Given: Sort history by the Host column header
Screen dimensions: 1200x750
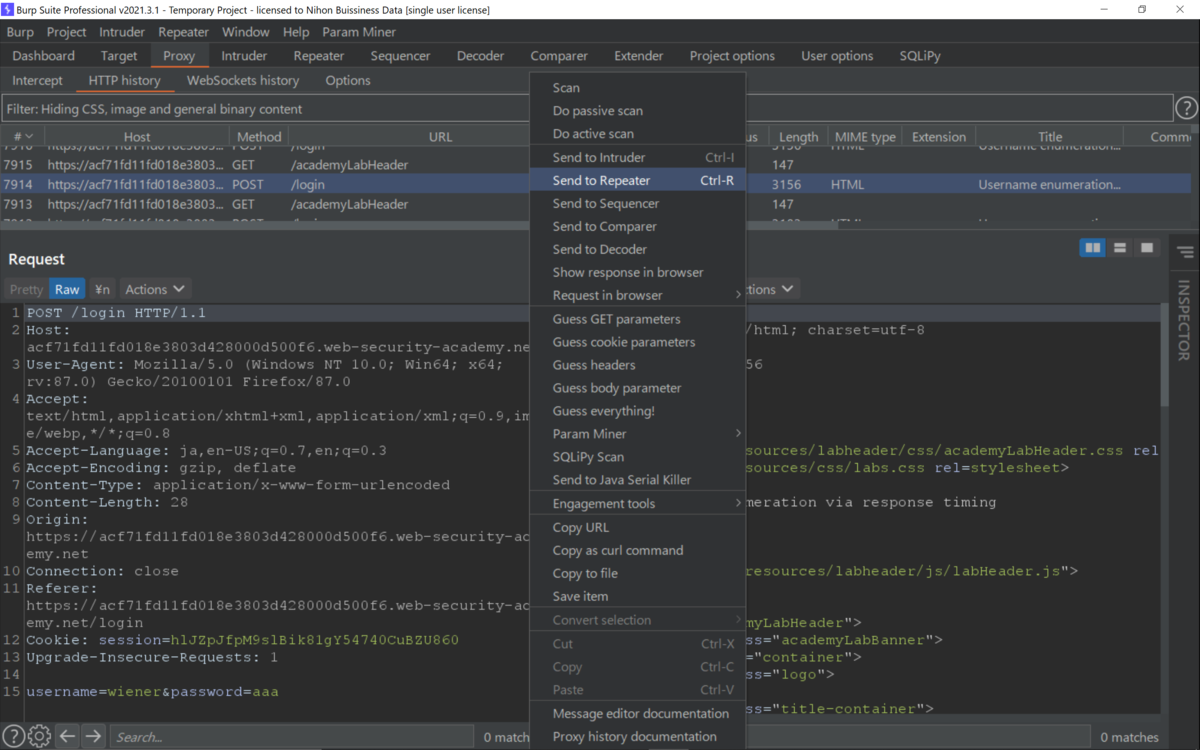Looking at the screenshot, I should (x=137, y=136).
